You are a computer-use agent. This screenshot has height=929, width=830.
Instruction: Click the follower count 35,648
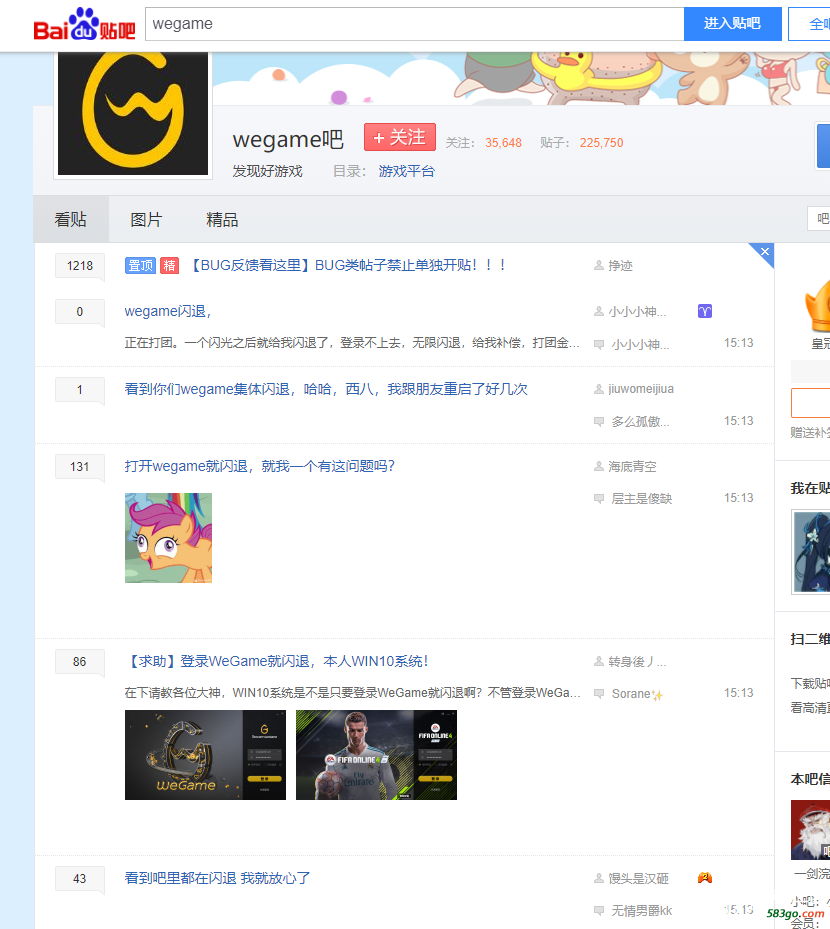(x=504, y=143)
